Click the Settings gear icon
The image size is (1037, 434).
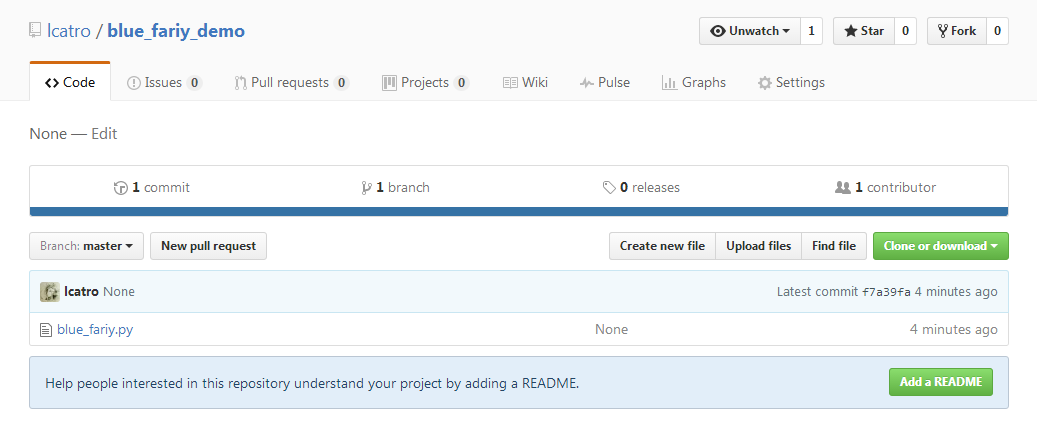765,83
